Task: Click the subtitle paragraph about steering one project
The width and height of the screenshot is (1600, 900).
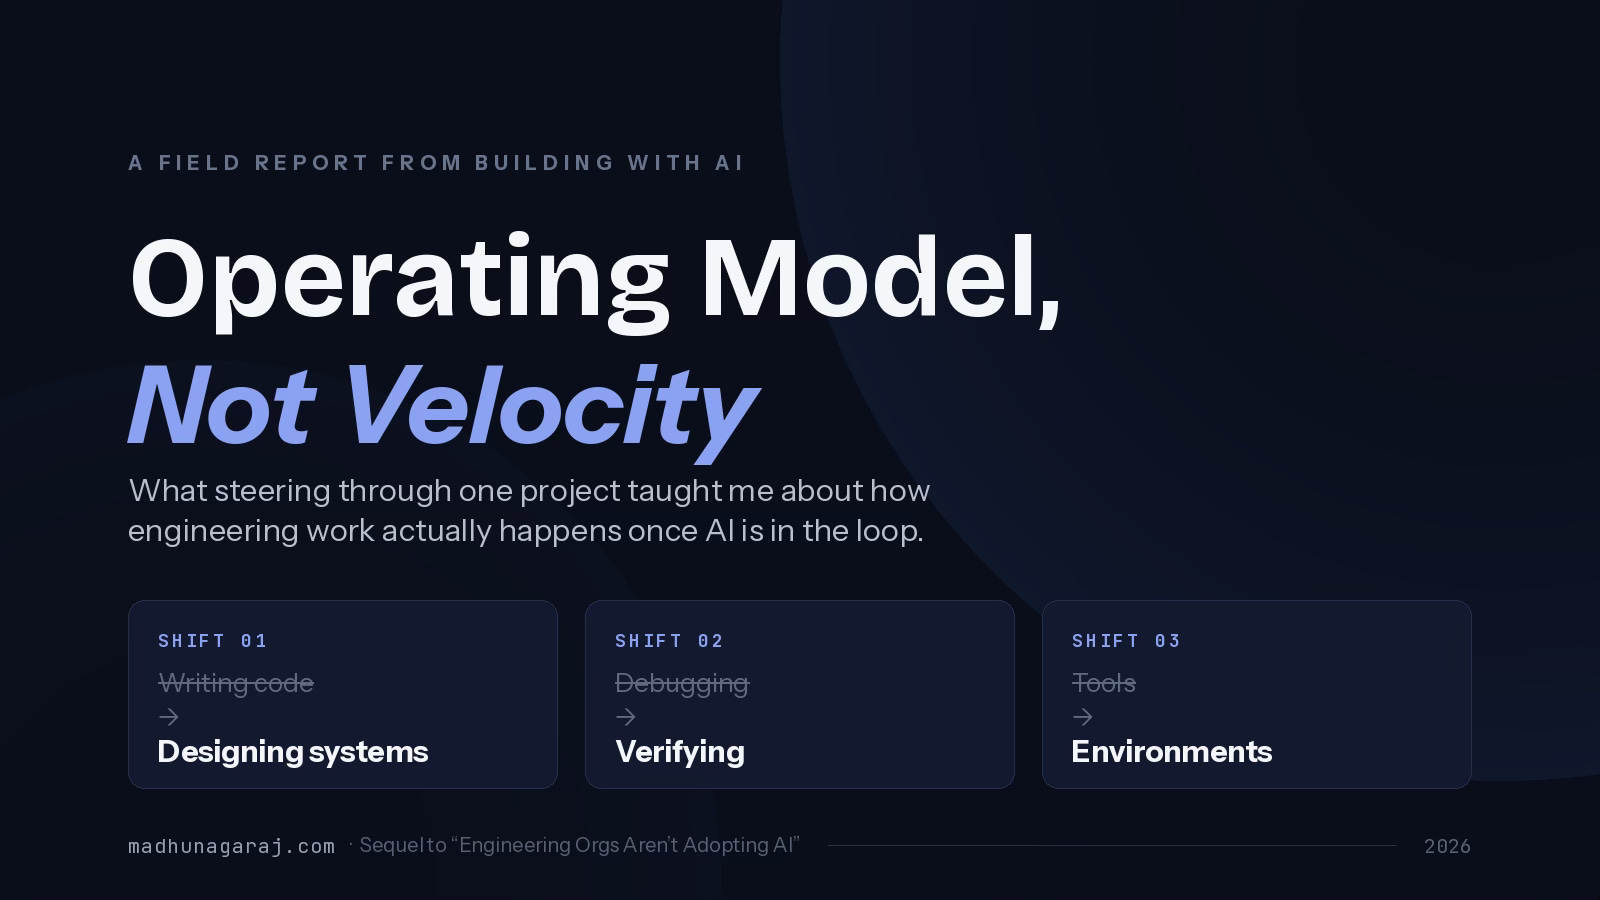Action: (x=529, y=511)
